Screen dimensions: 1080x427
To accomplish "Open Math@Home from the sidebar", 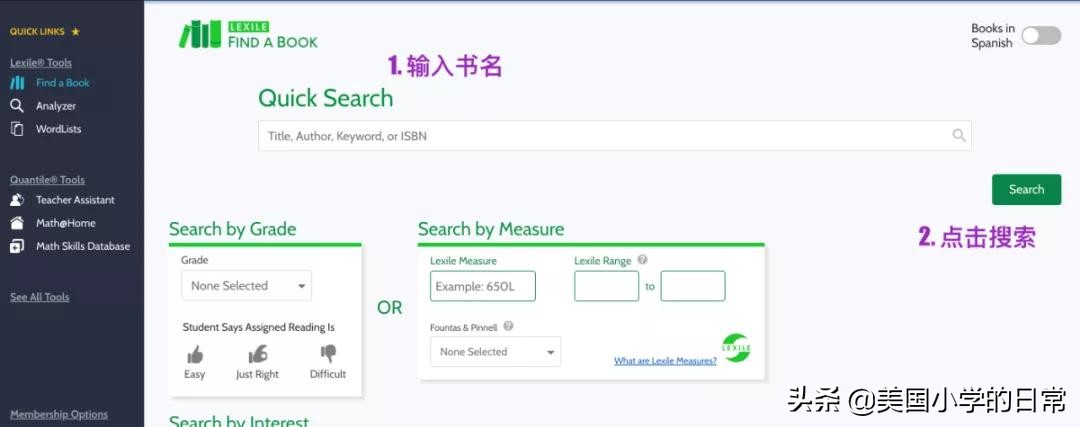I will click(x=65, y=223).
